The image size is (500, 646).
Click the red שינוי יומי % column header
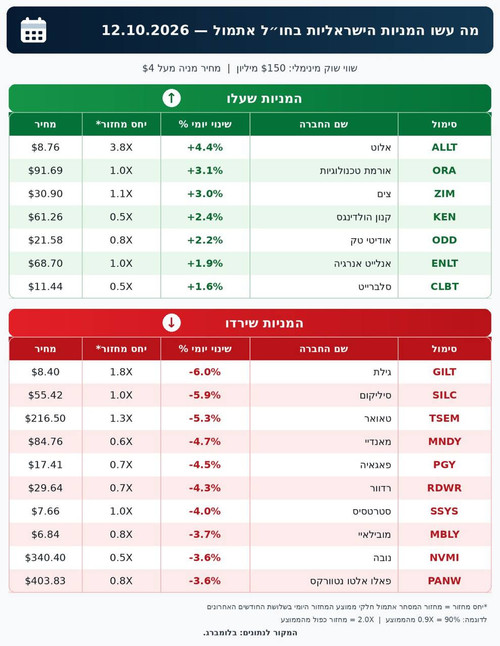coord(205,349)
